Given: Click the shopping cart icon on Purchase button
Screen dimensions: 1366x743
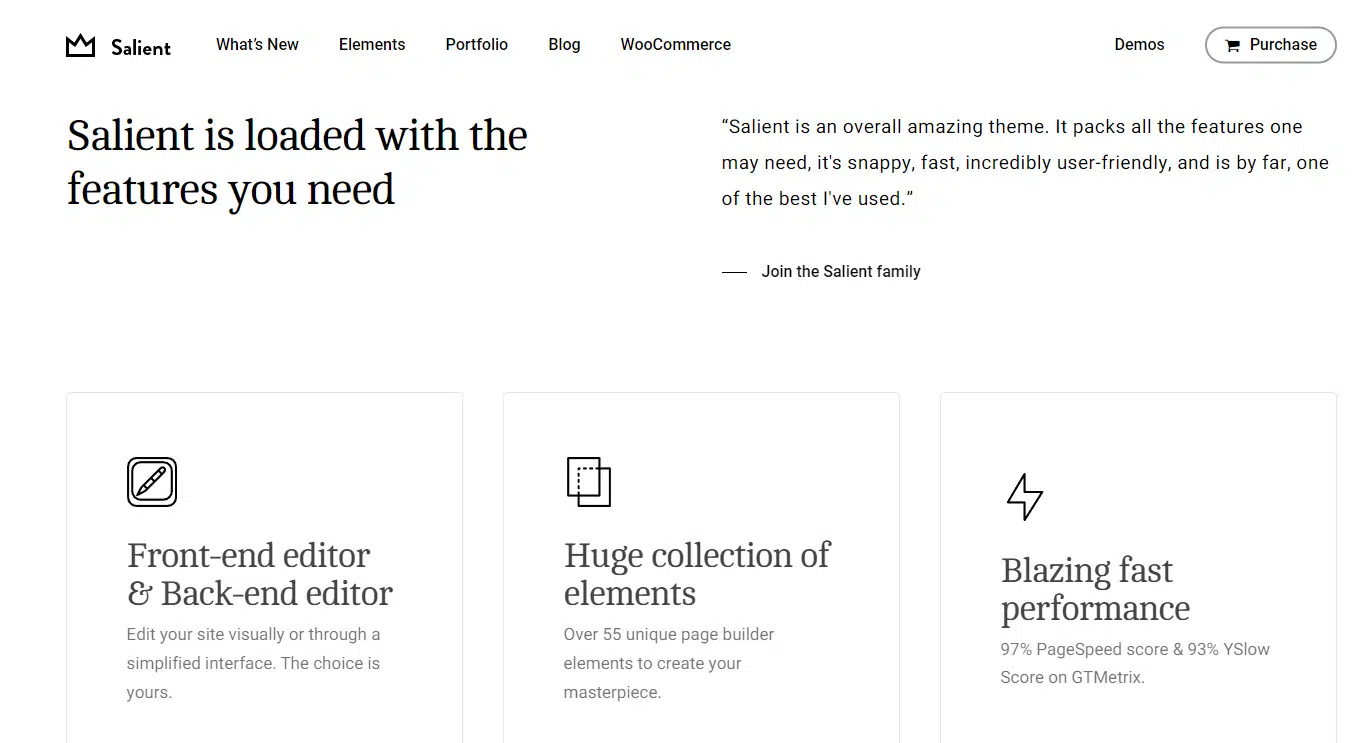Looking at the screenshot, I should coord(1235,45).
